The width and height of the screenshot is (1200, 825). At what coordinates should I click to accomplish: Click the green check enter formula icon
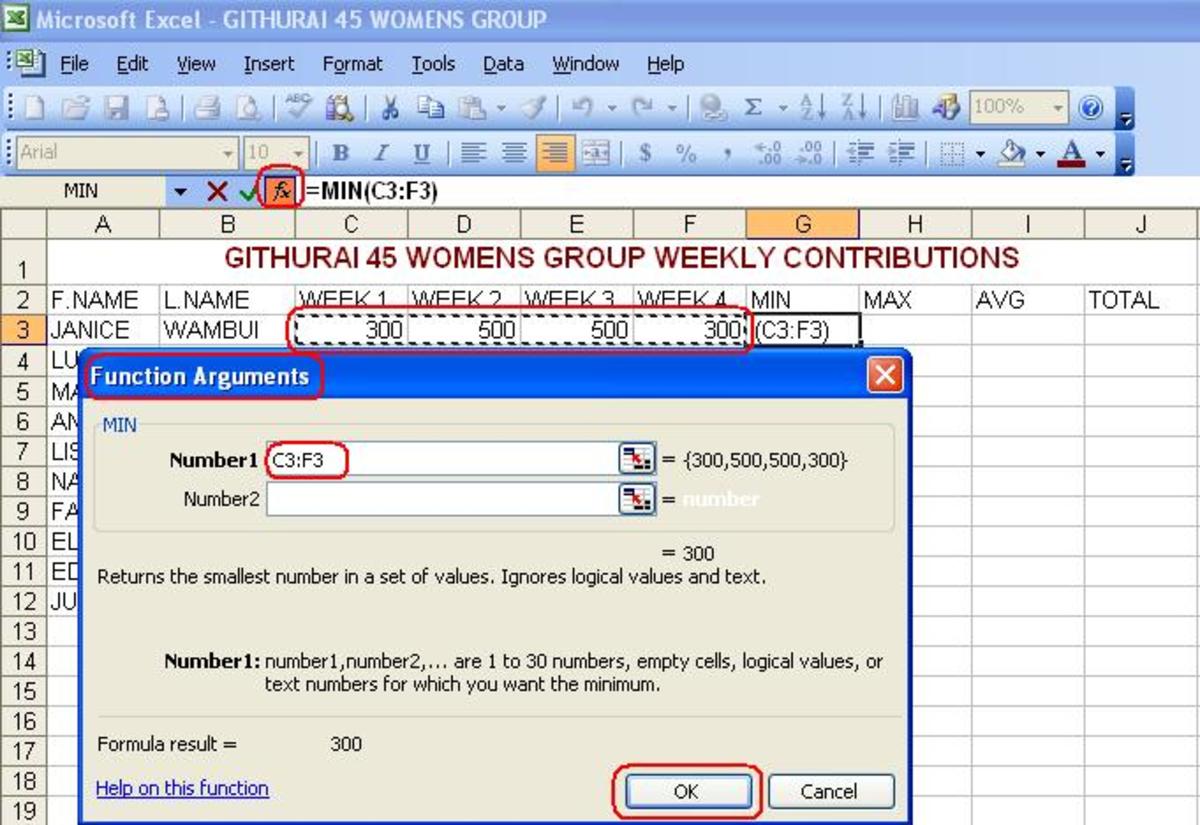248,191
